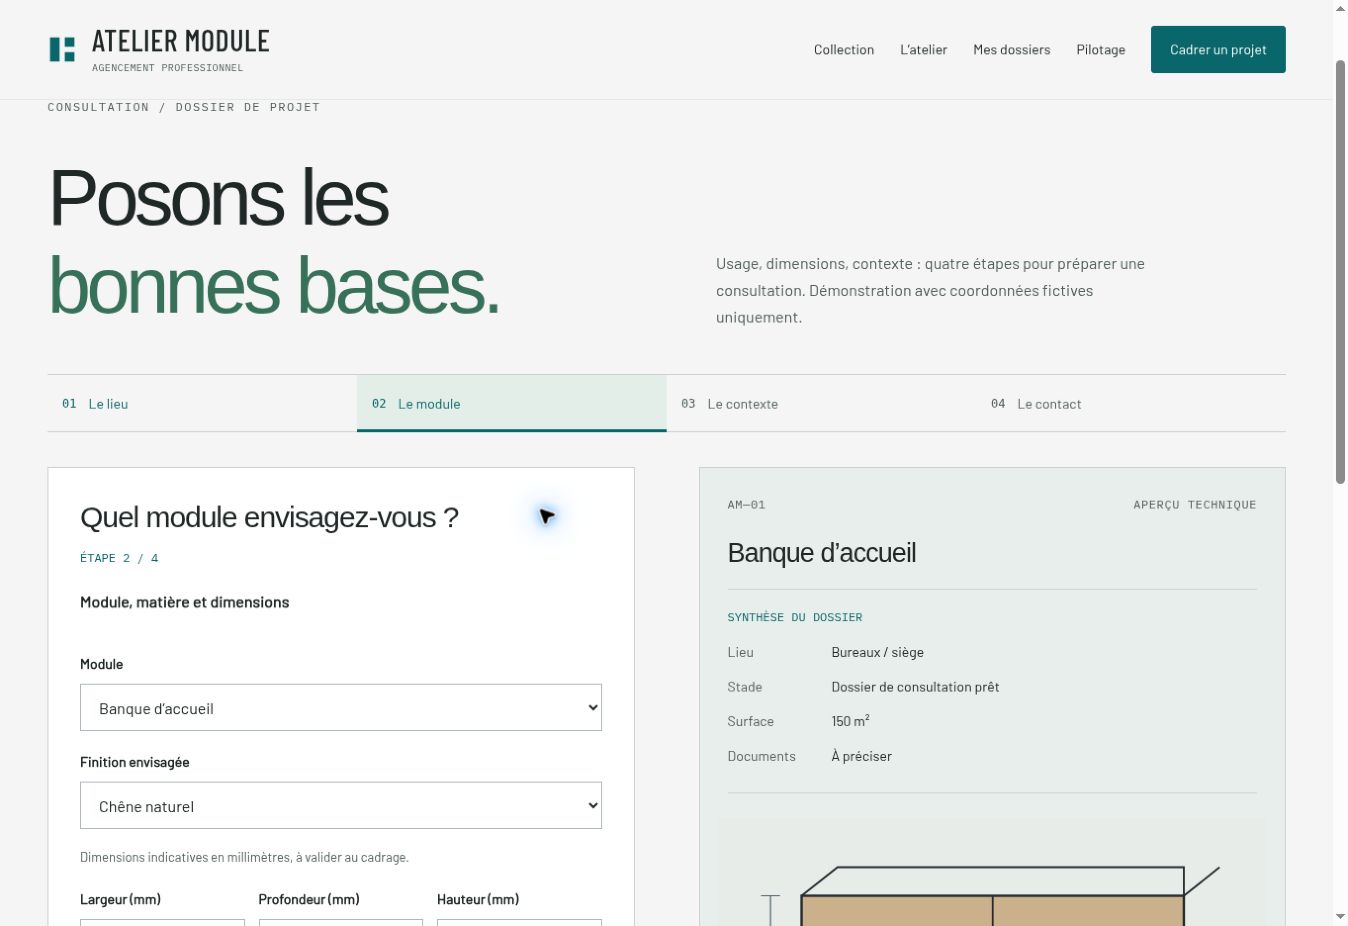Click 'CONSULTATION / DOSSIER DE PROJET' breadcrumb

click(184, 107)
